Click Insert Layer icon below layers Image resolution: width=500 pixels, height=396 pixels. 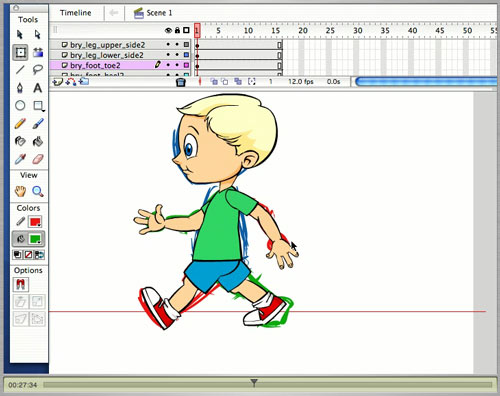(x=58, y=81)
